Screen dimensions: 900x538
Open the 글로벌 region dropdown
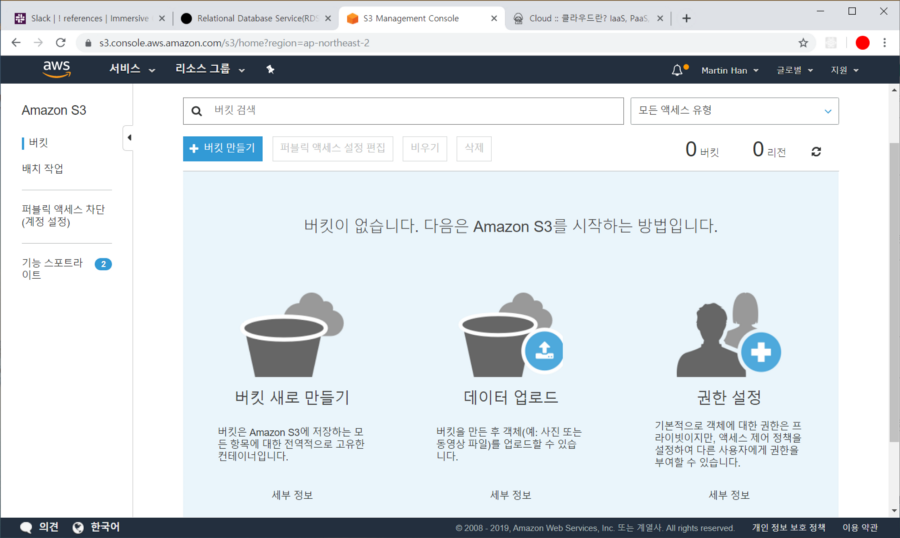click(x=794, y=70)
